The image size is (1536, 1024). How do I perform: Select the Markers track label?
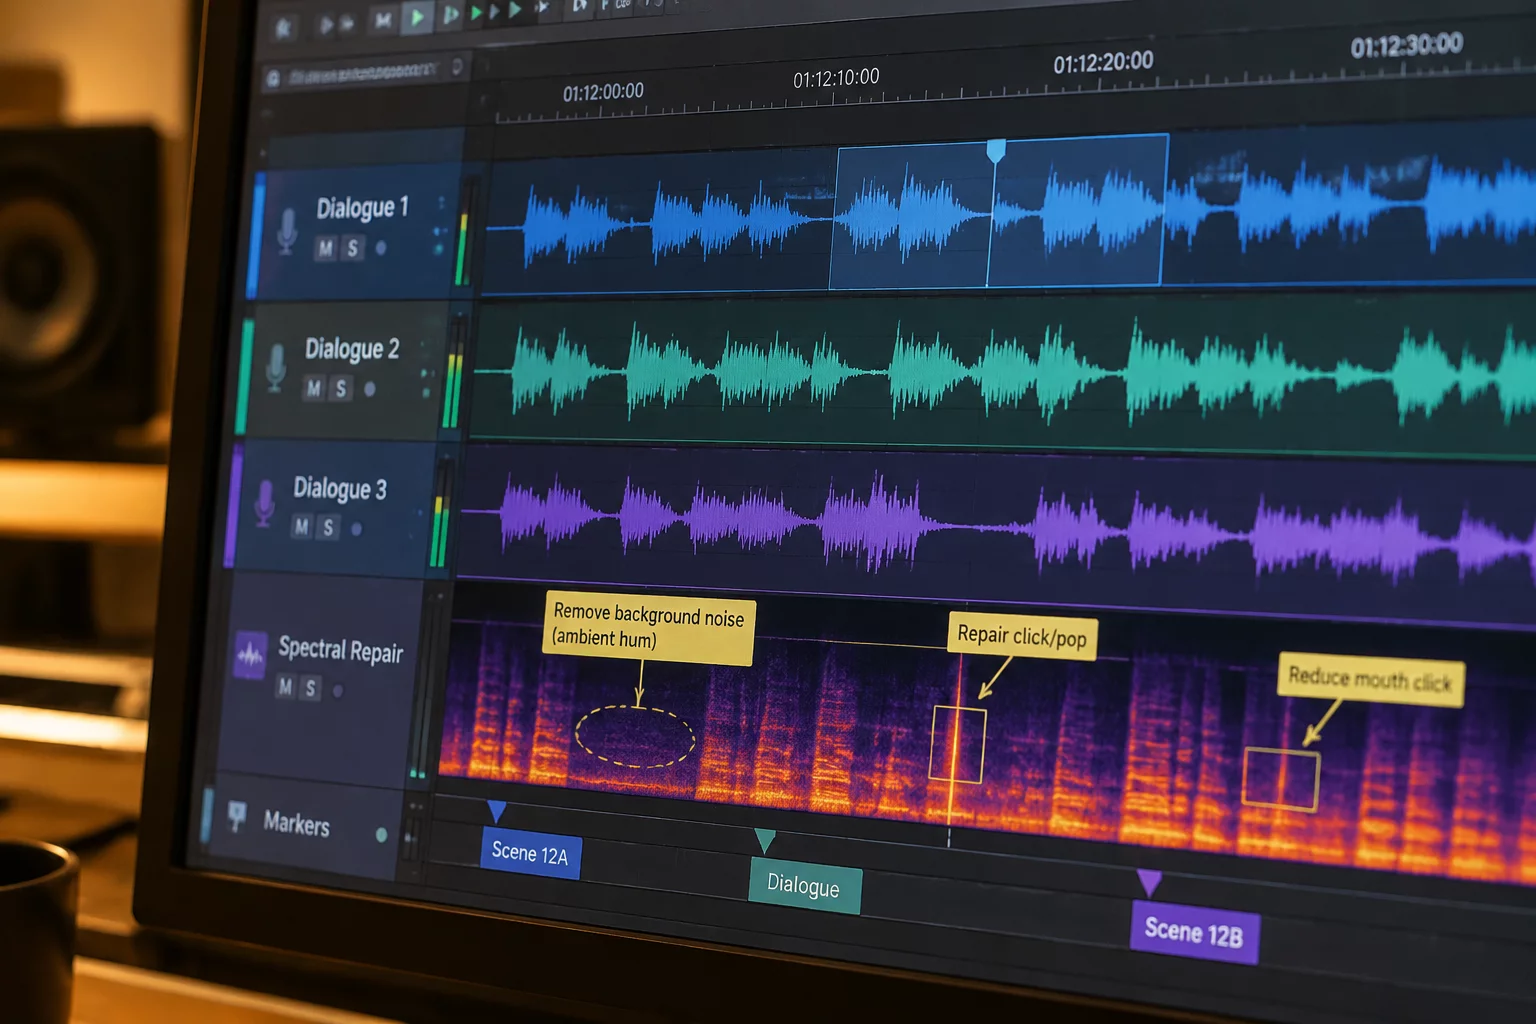[x=296, y=823]
